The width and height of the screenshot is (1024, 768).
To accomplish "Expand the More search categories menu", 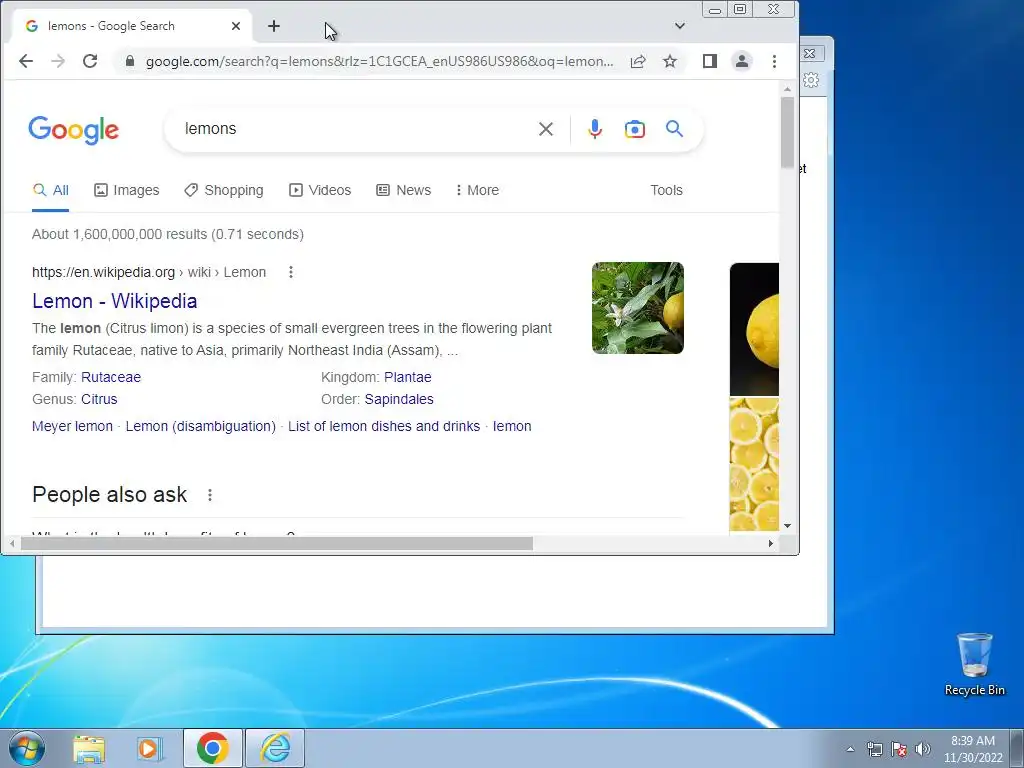I will pos(477,190).
